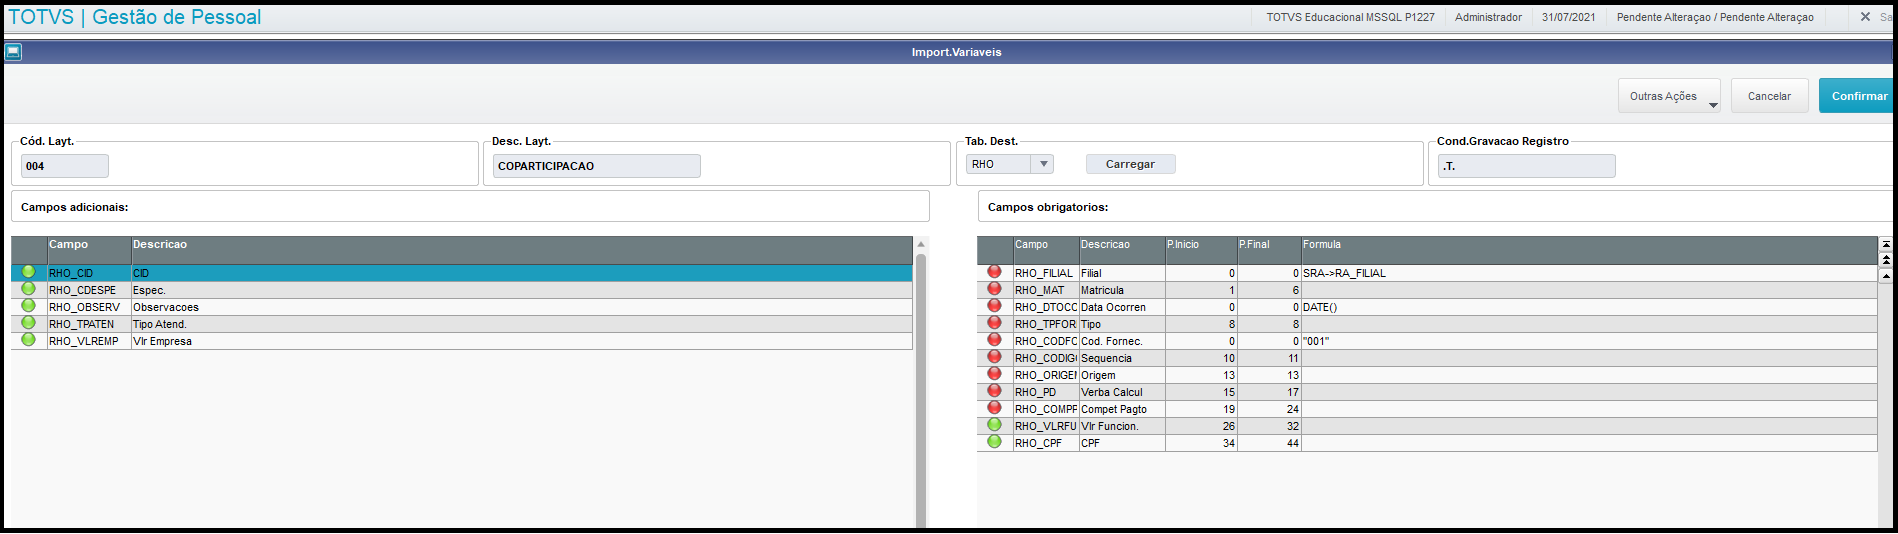1898x534 pixels.
Task: Click the red status circle for RHO_TPFOR
Action: pos(994,323)
